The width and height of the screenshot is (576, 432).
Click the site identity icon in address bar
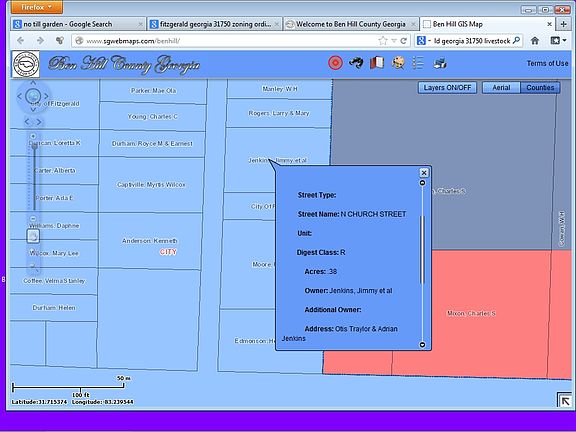tap(79, 41)
